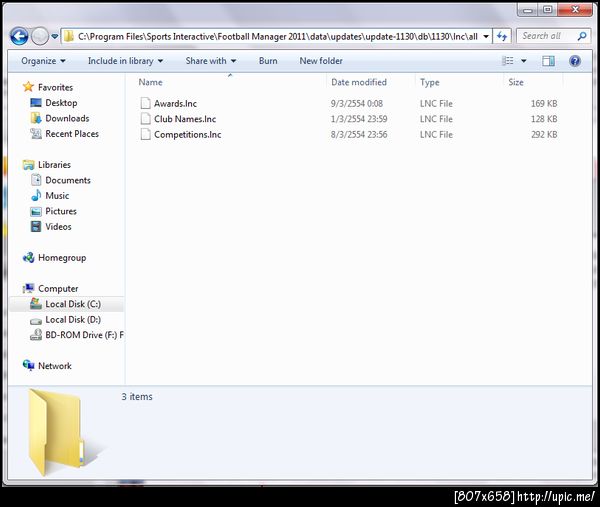This screenshot has height=507, width=600.
Task: Click the Burn toolbar button
Action: 268,61
